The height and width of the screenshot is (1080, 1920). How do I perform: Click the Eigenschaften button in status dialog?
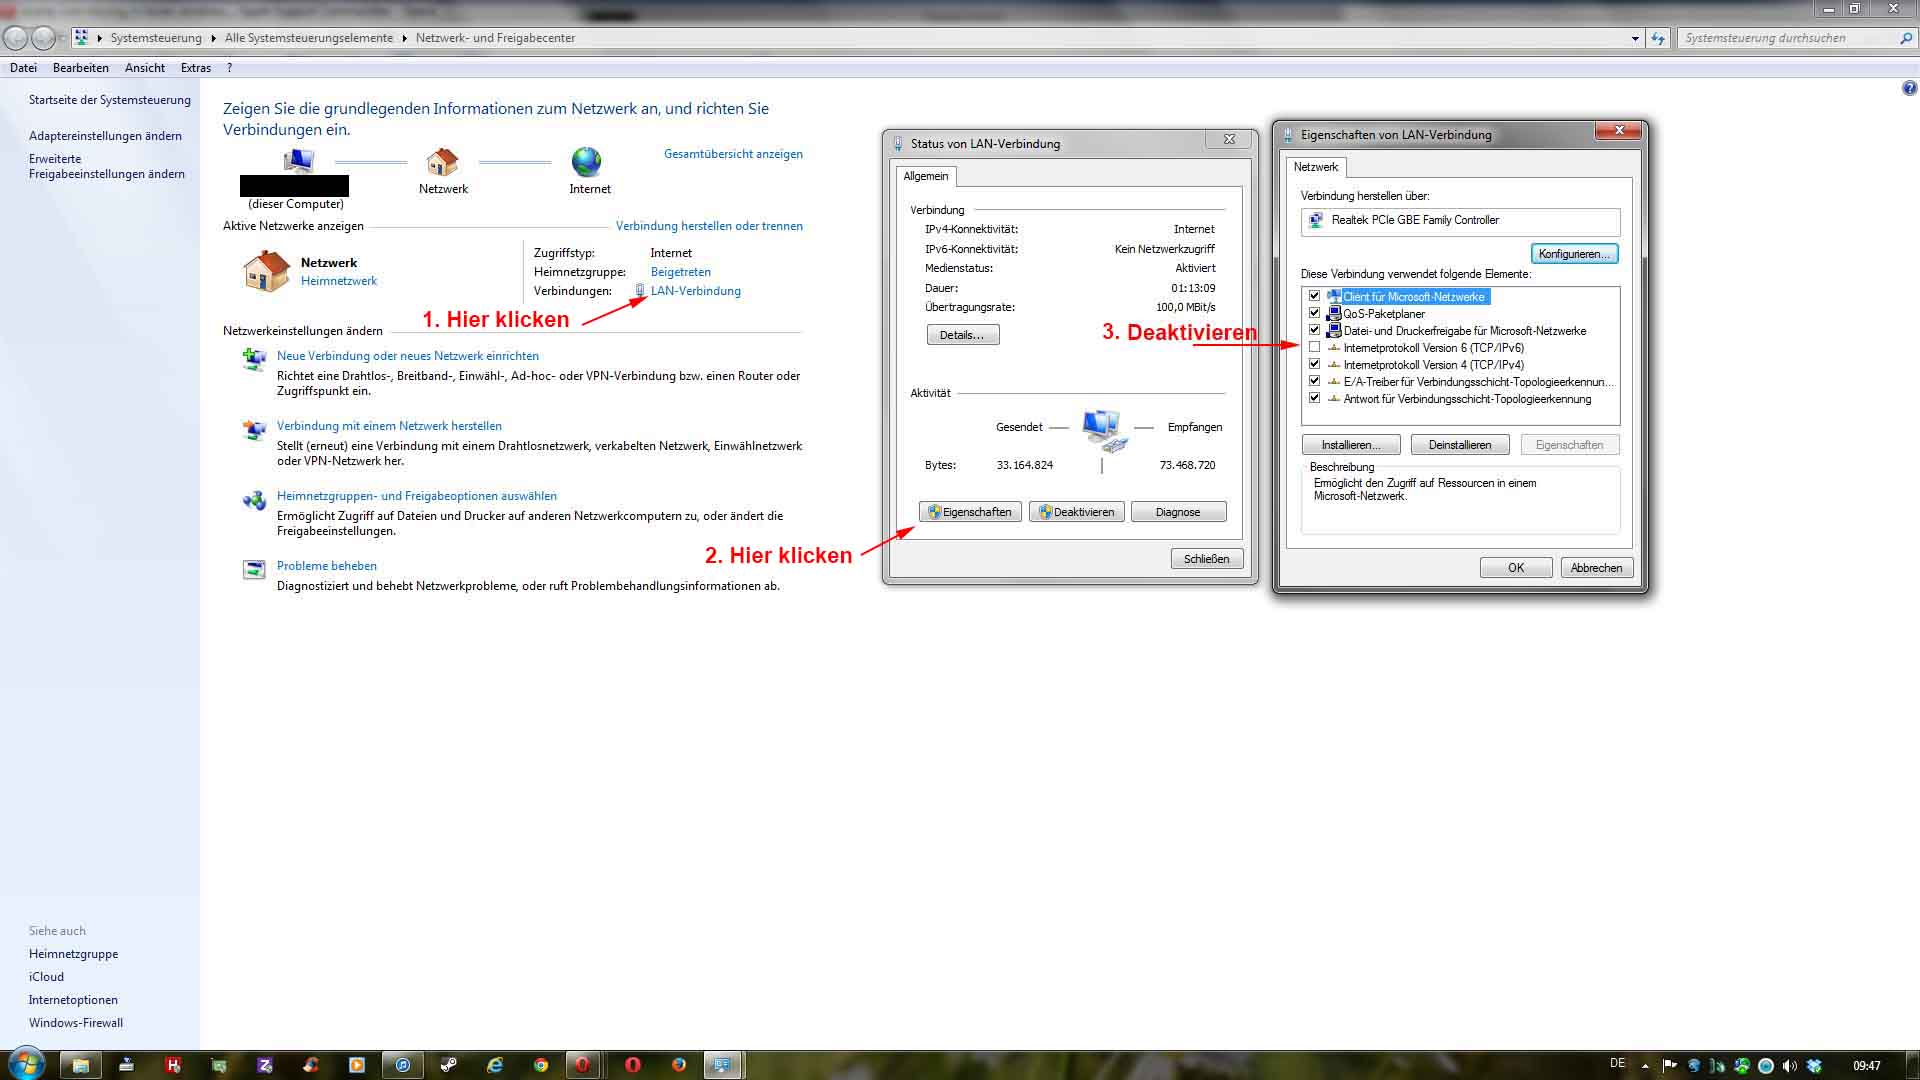970,512
